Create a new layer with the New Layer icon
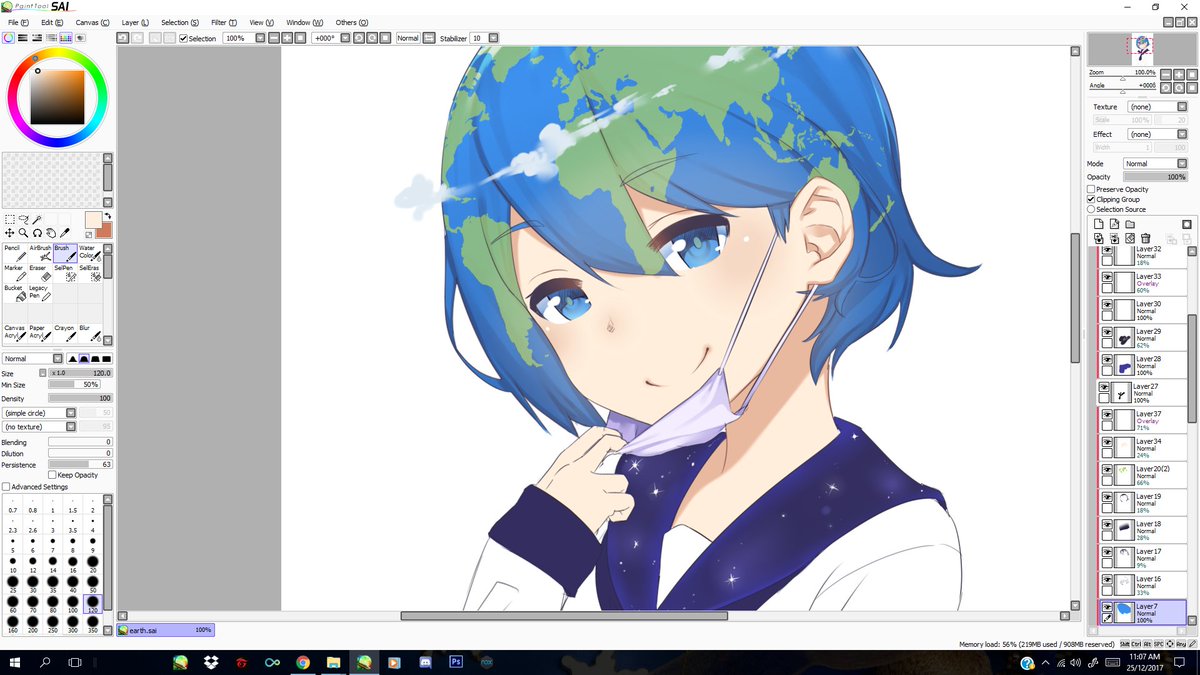The image size is (1200, 675). (1098, 224)
